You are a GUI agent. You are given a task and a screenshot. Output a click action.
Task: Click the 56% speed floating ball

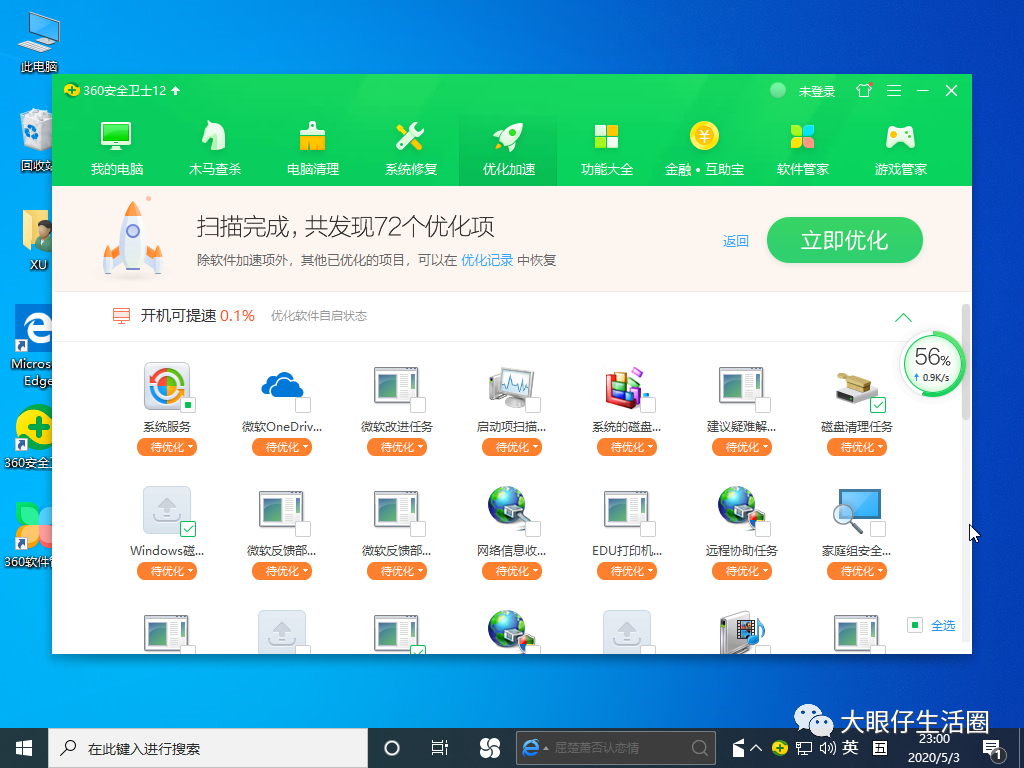933,364
